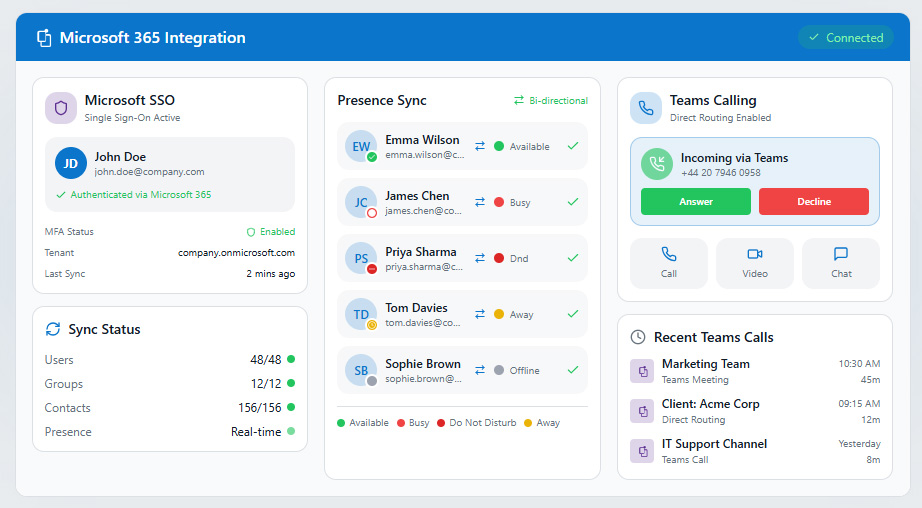Start a Video call

pos(755,263)
